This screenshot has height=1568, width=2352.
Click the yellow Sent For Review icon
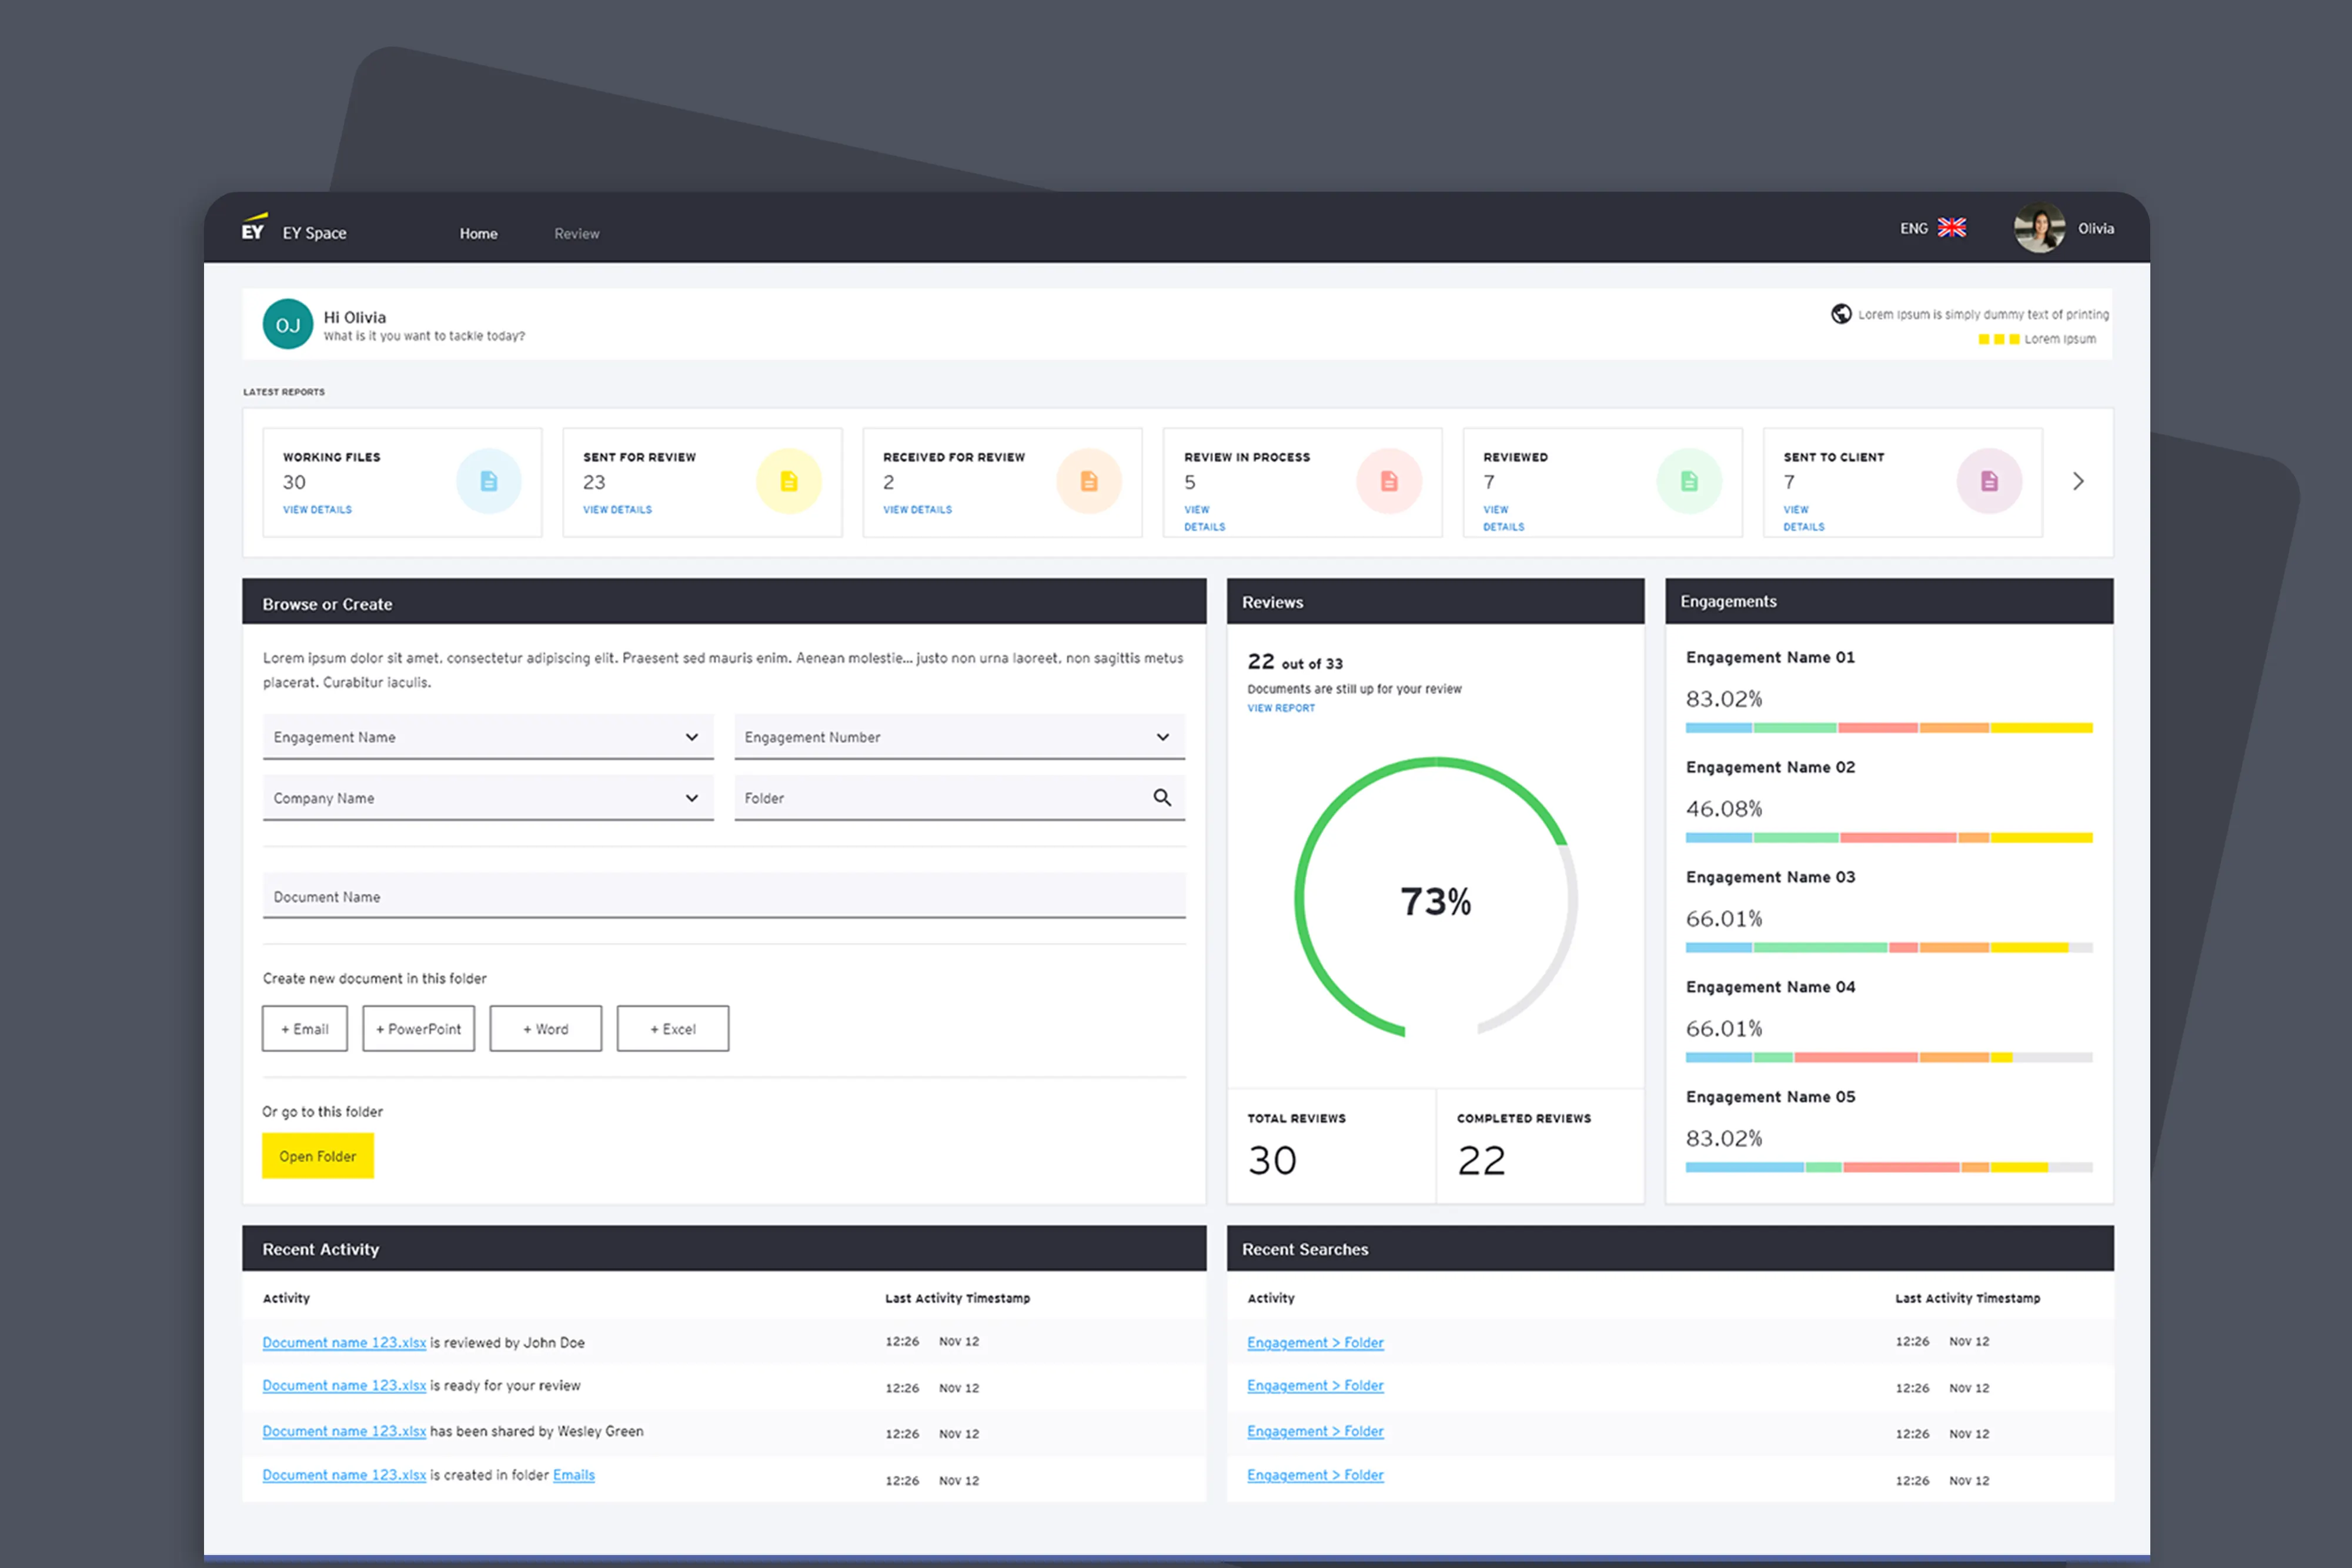(788, 481)
